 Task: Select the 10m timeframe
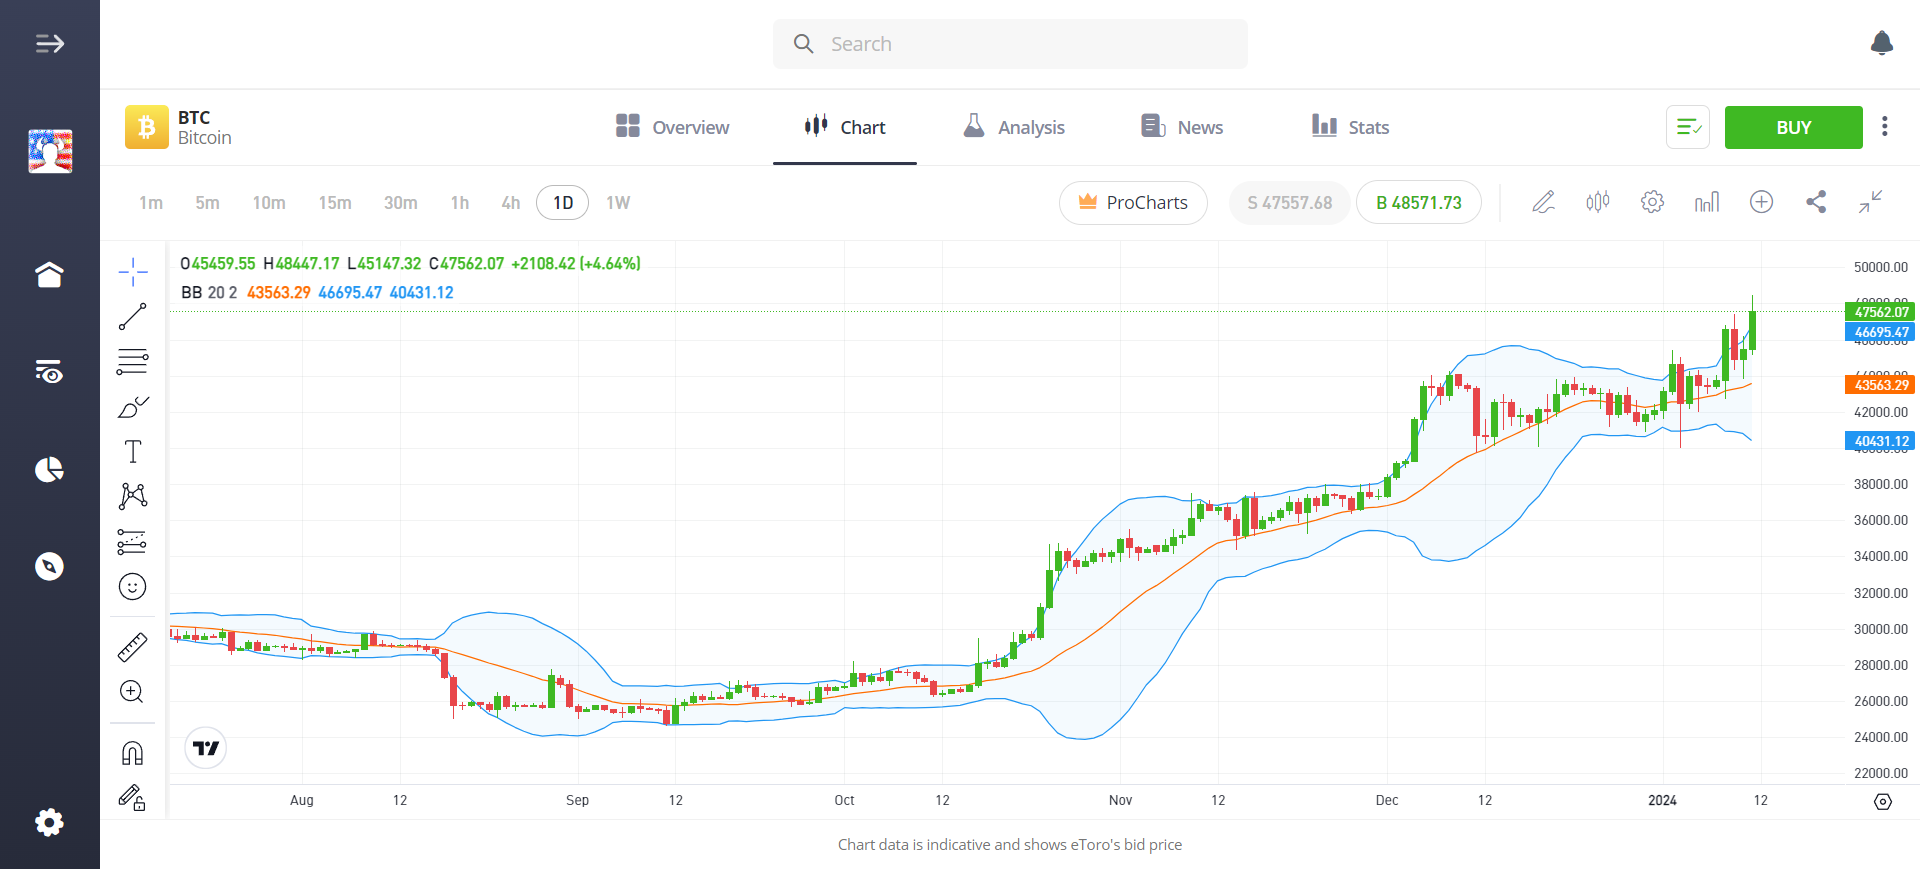[x=269, y=203]
